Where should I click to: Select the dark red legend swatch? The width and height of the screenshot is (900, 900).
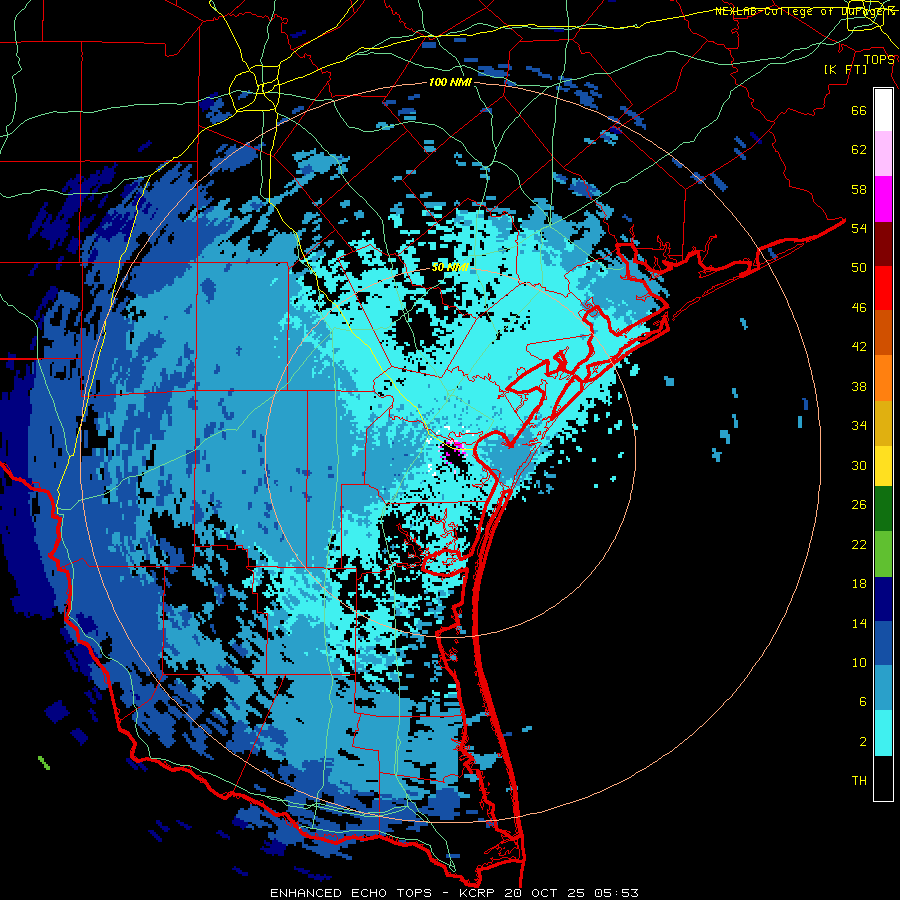pyautogui.click(x=883, y=243)
